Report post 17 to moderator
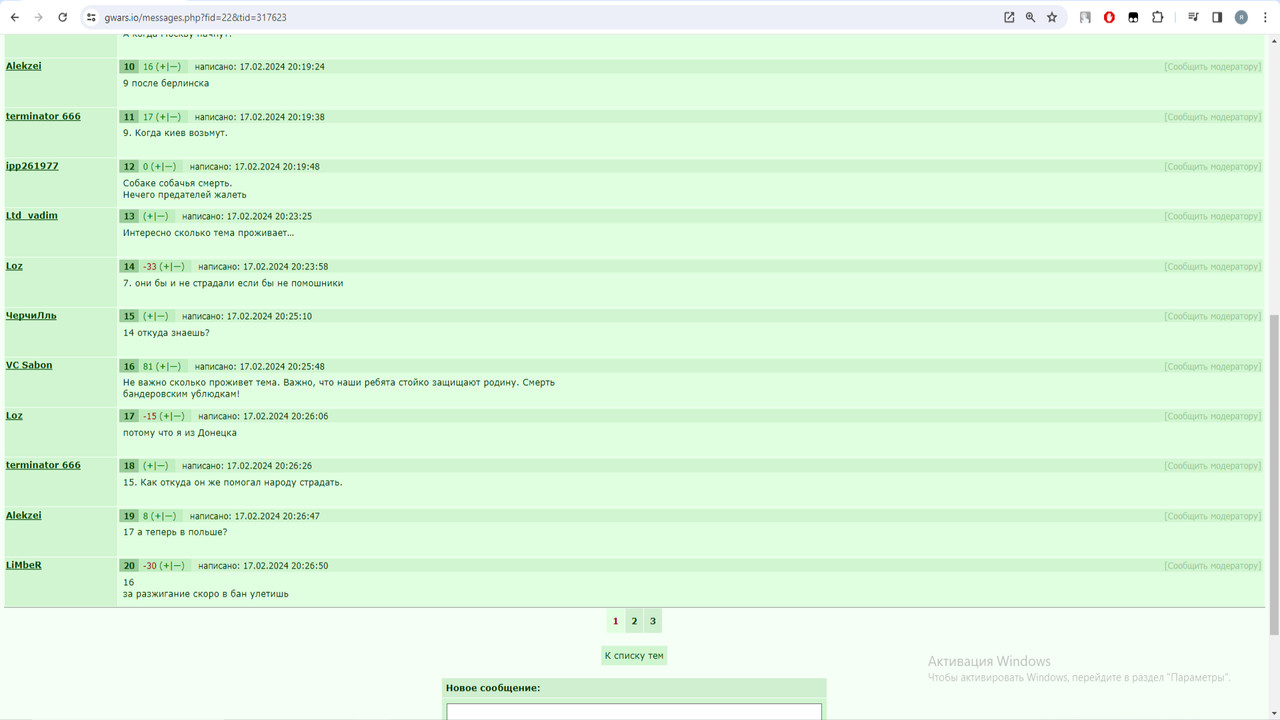Viewport: 1280px width, 720px height. pos(1212,416)
